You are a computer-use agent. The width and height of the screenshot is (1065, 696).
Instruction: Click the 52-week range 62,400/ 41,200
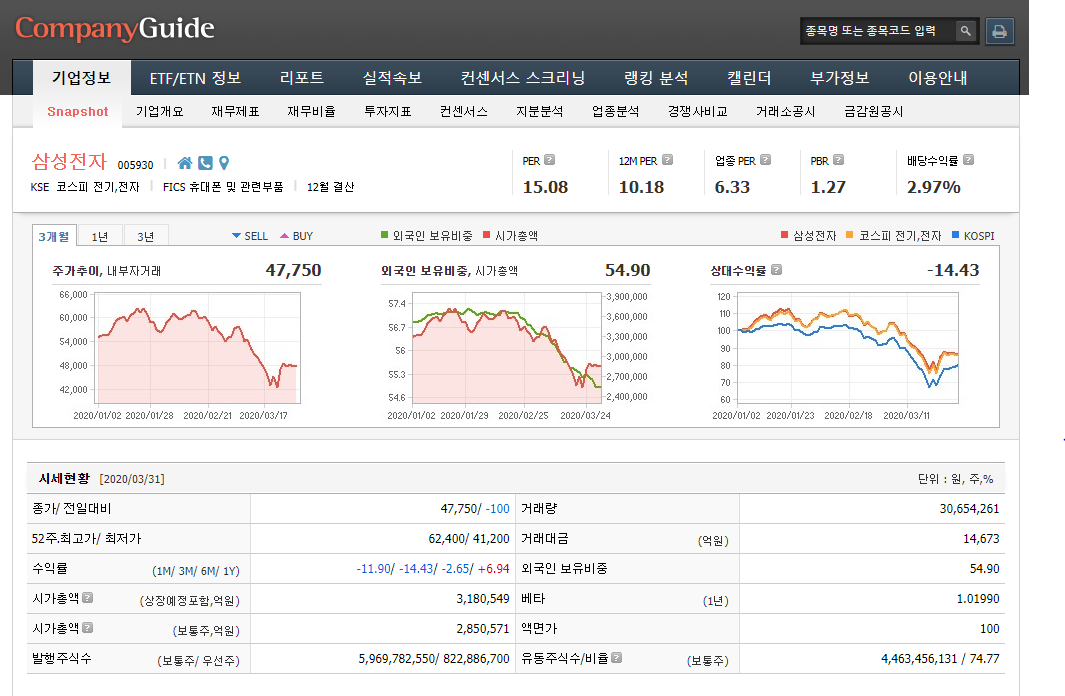[x=469, y=538]
